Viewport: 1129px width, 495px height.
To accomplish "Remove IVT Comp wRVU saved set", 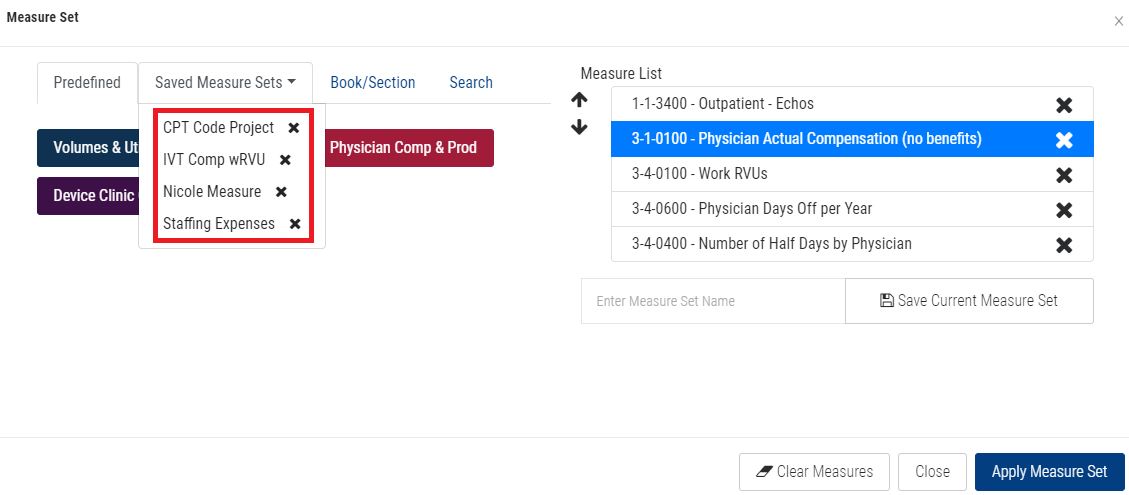I will tap(285, 160).
